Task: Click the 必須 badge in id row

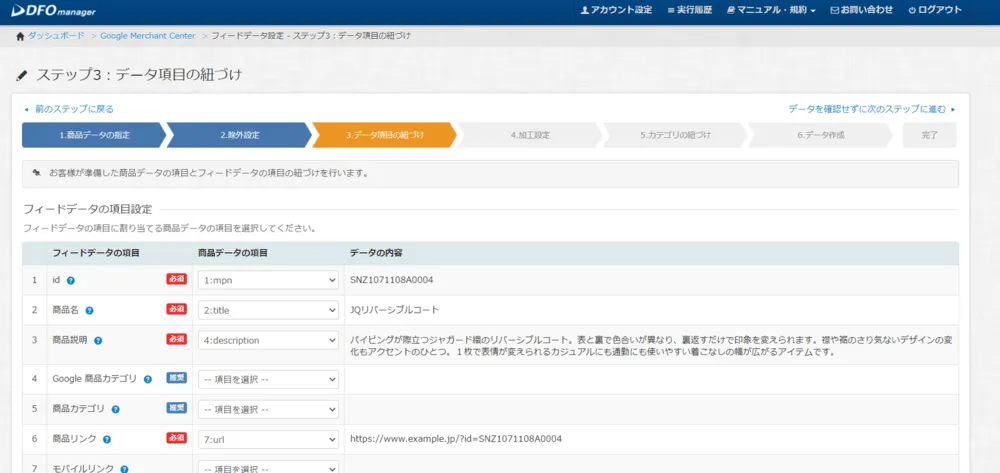Action: pyautogui.click(x=177, y=279)
